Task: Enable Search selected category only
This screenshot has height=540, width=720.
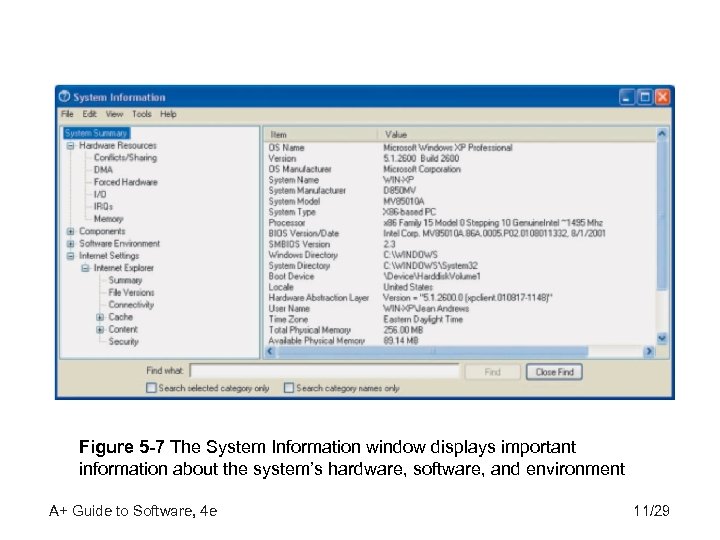Action: coord(151,388)
